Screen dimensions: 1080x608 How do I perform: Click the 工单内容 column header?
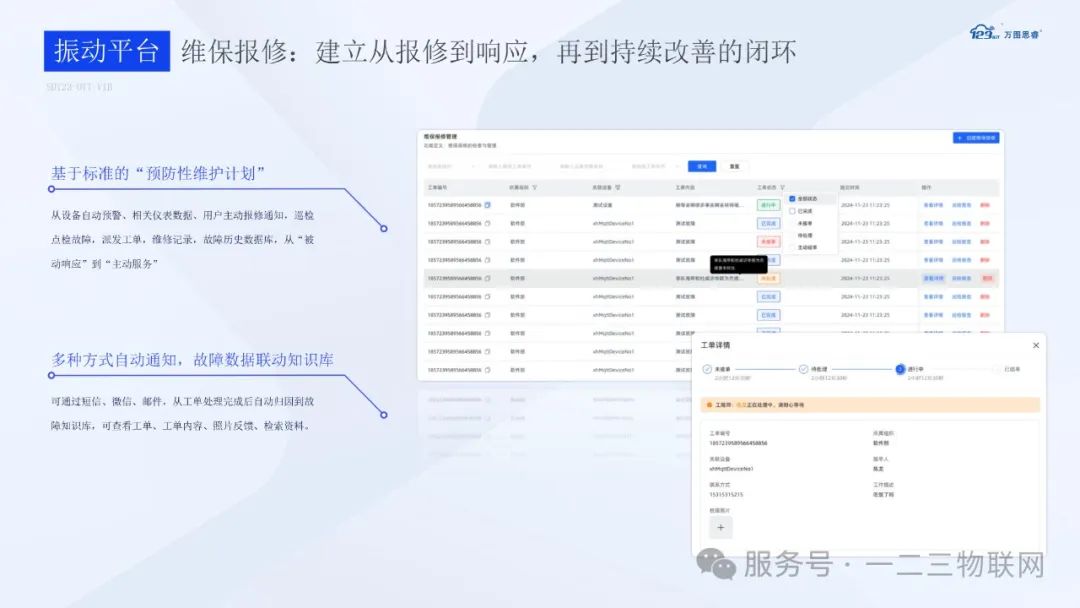[685, 187]
